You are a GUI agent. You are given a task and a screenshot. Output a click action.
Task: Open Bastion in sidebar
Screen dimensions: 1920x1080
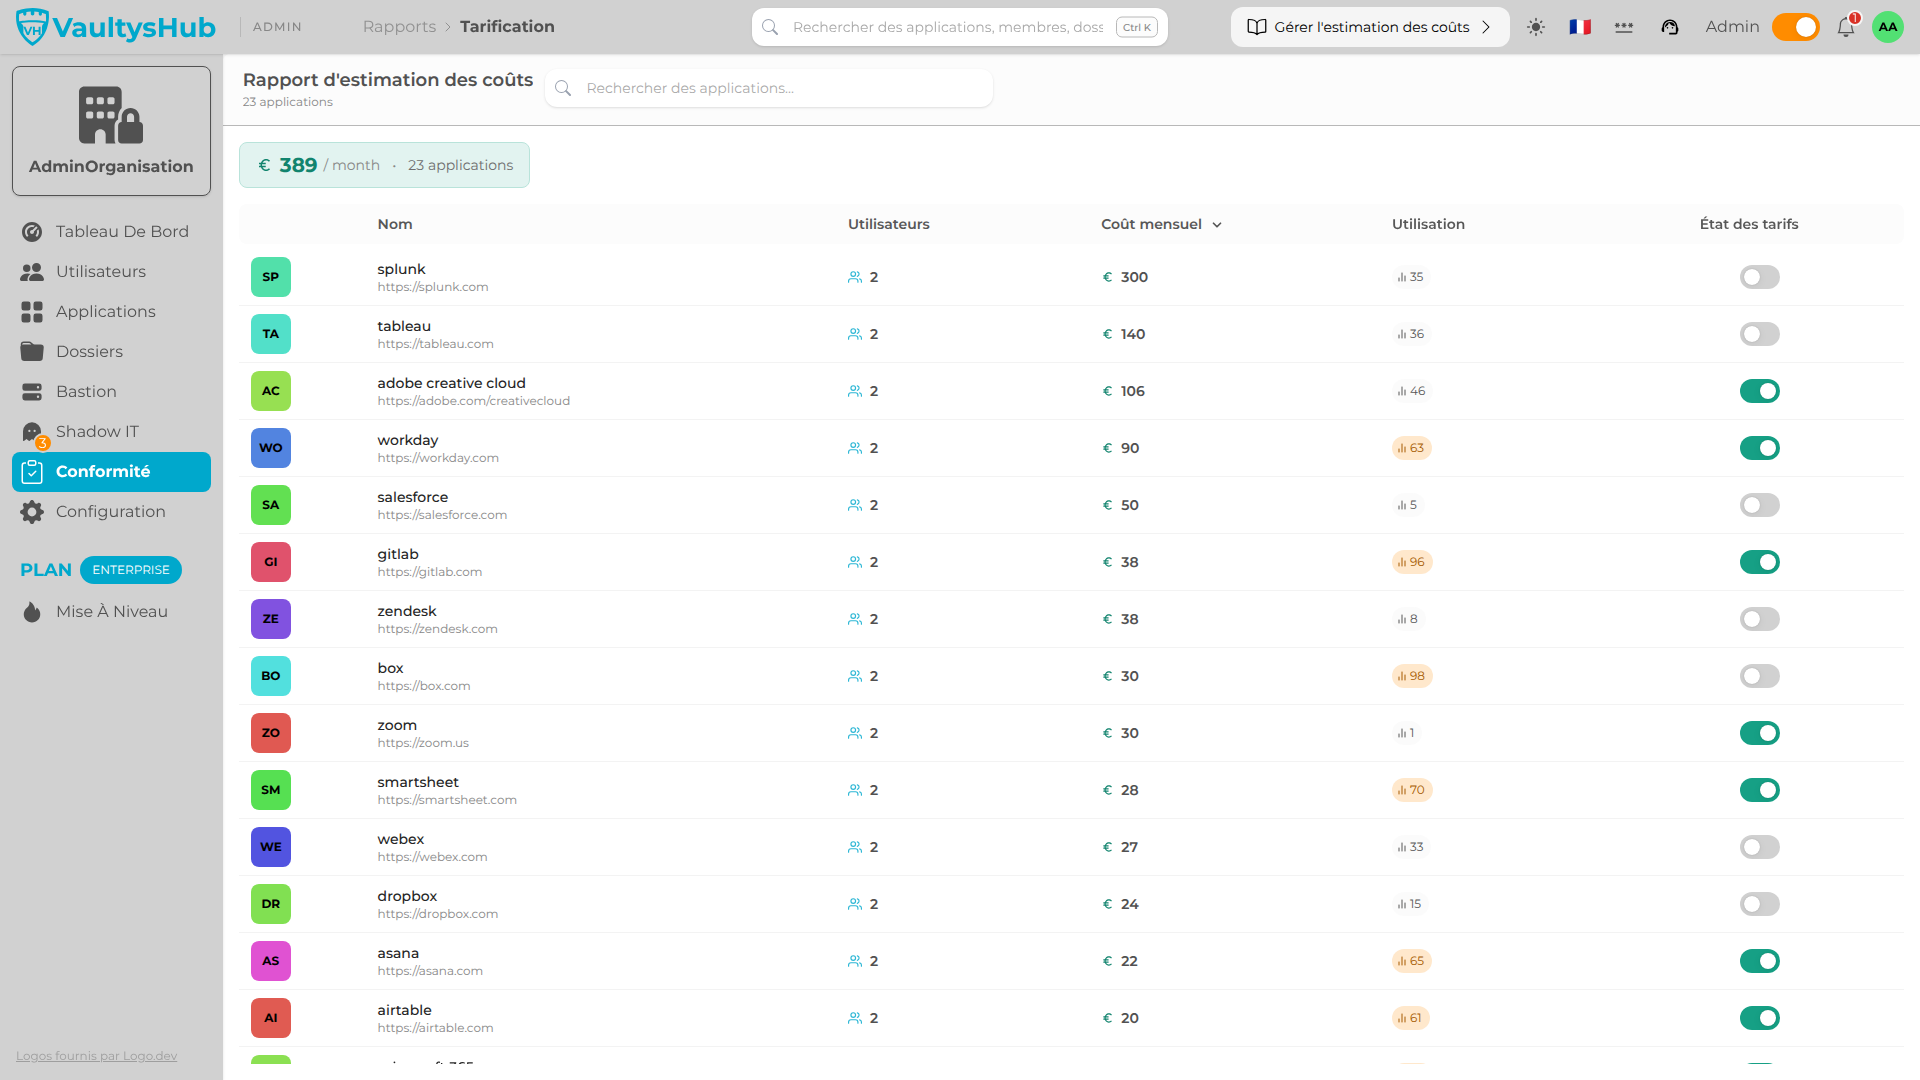pyautogui.click(x=111, y=391)
